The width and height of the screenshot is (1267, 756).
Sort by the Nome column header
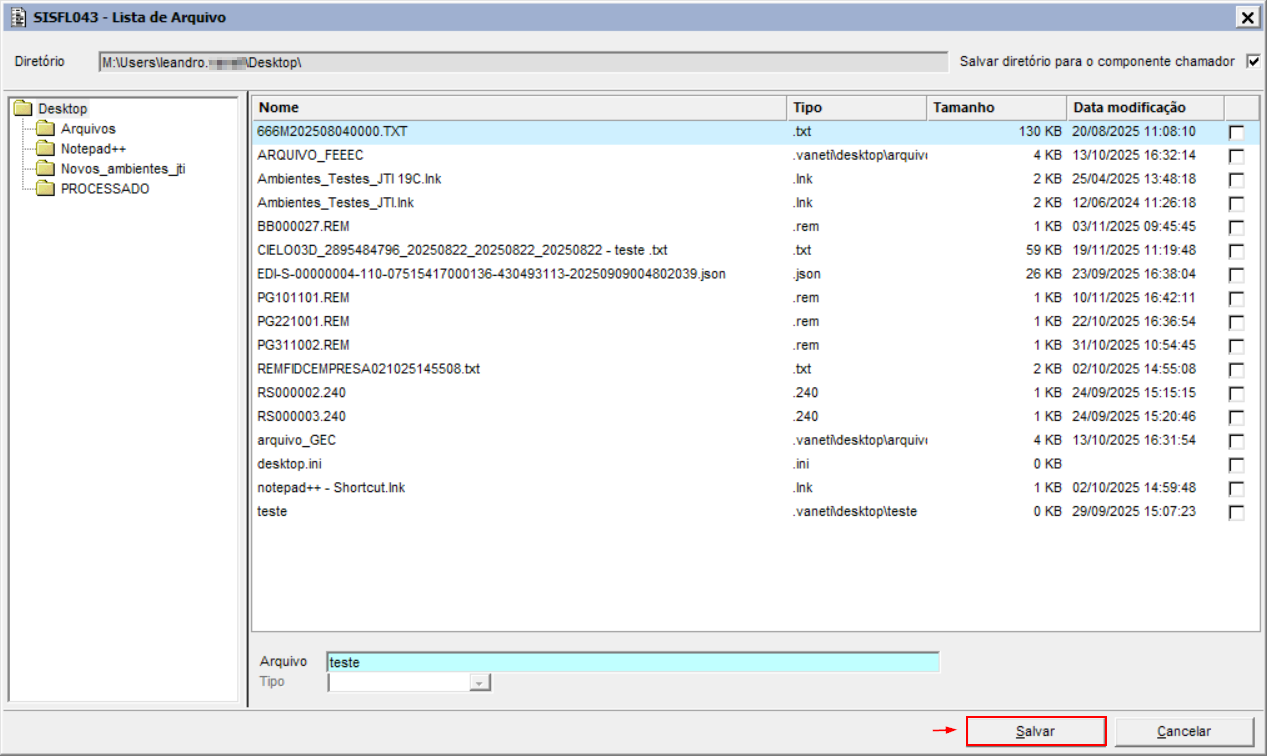click(x=519, y=107)
